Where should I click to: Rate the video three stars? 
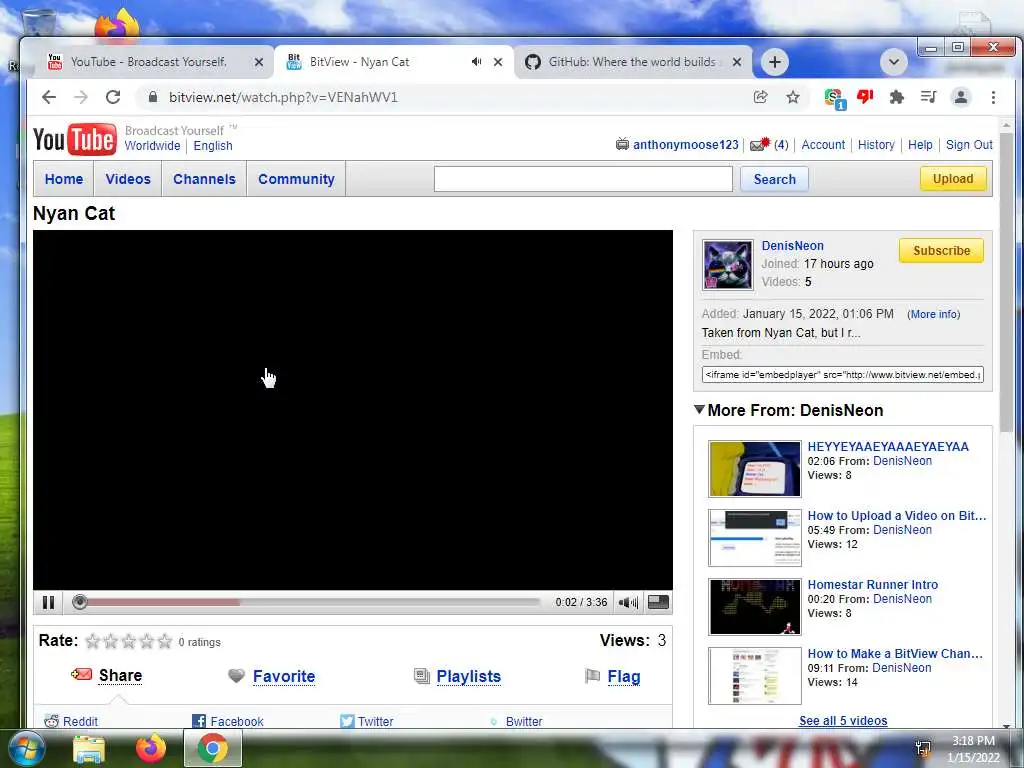point(129,641)
